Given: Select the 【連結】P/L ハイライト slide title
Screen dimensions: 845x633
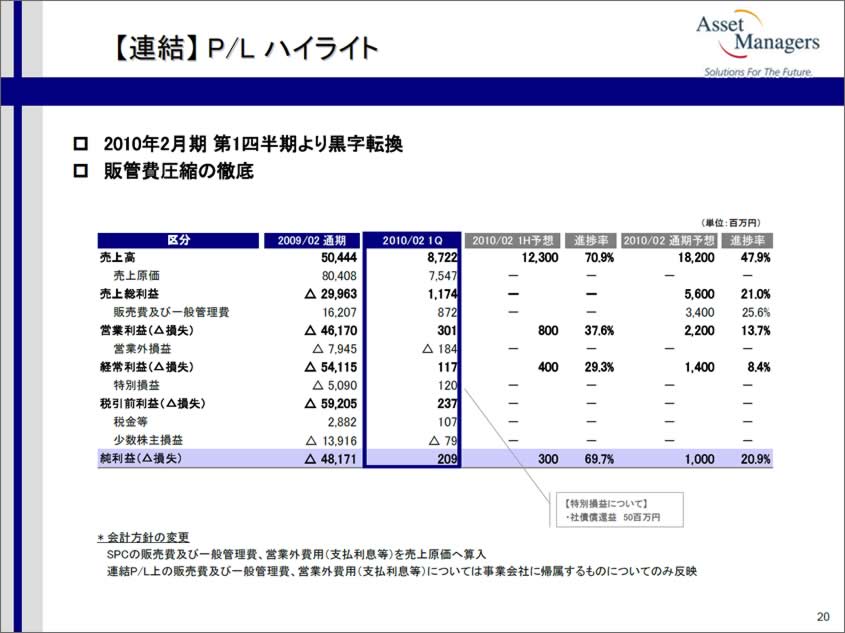Looking at the screenshot, I should (245, 48).
